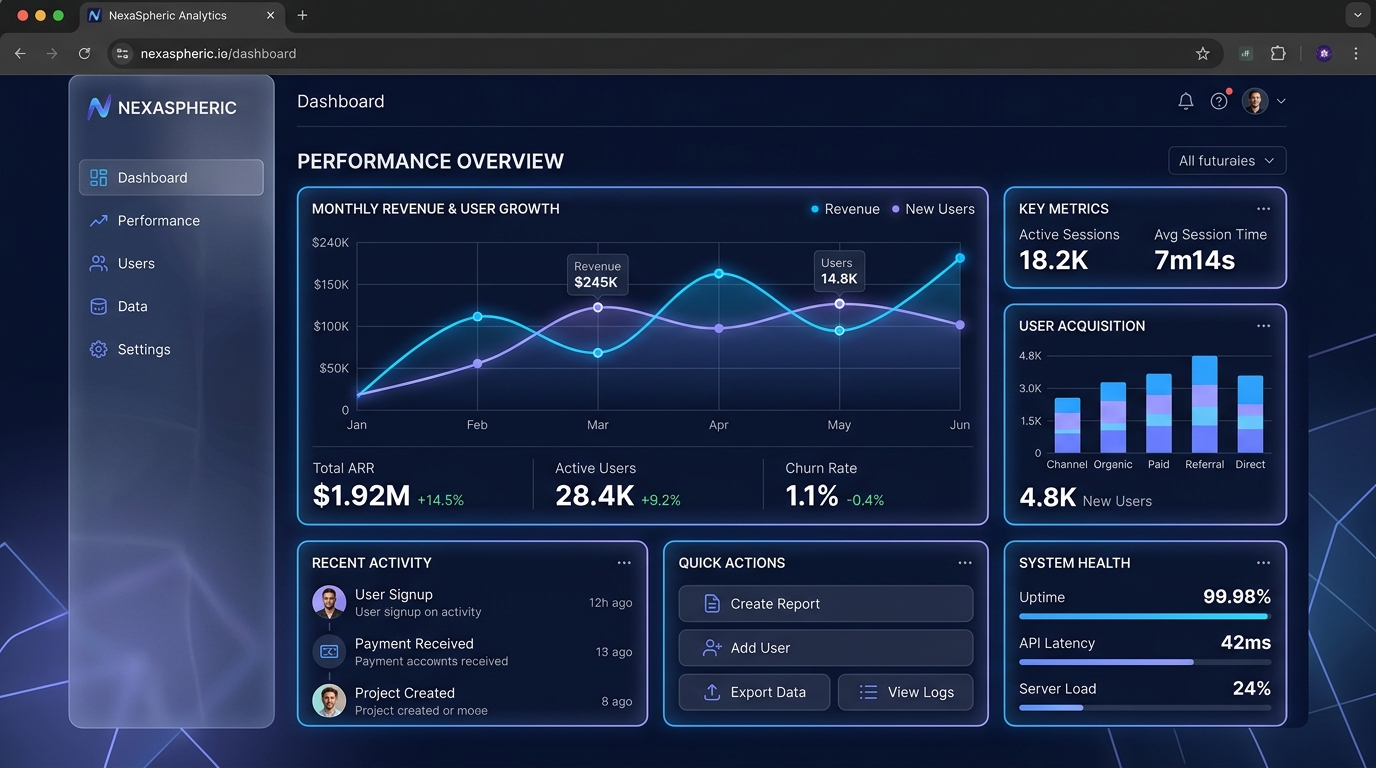The width and height of the screenshot is (1376, 768).
Task: Open Recent Activity more options menu
Action: click(624, 563)
